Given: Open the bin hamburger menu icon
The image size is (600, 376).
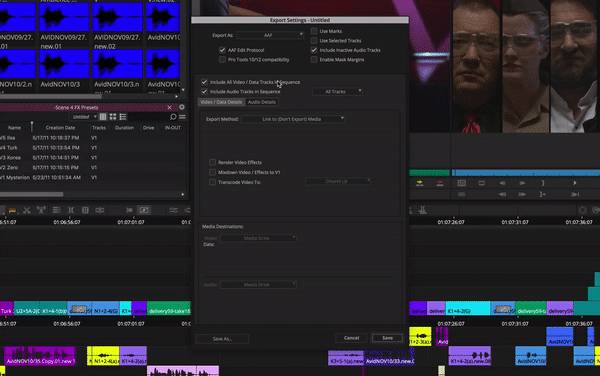Looking at the screenshot, I should tap(183, 117).
